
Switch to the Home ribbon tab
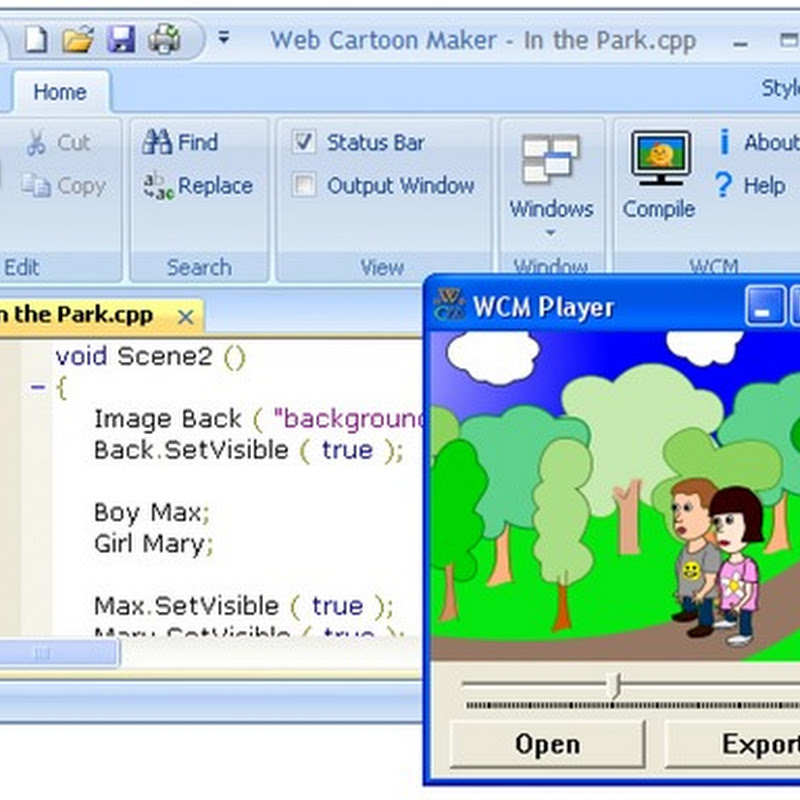[60, 92]
